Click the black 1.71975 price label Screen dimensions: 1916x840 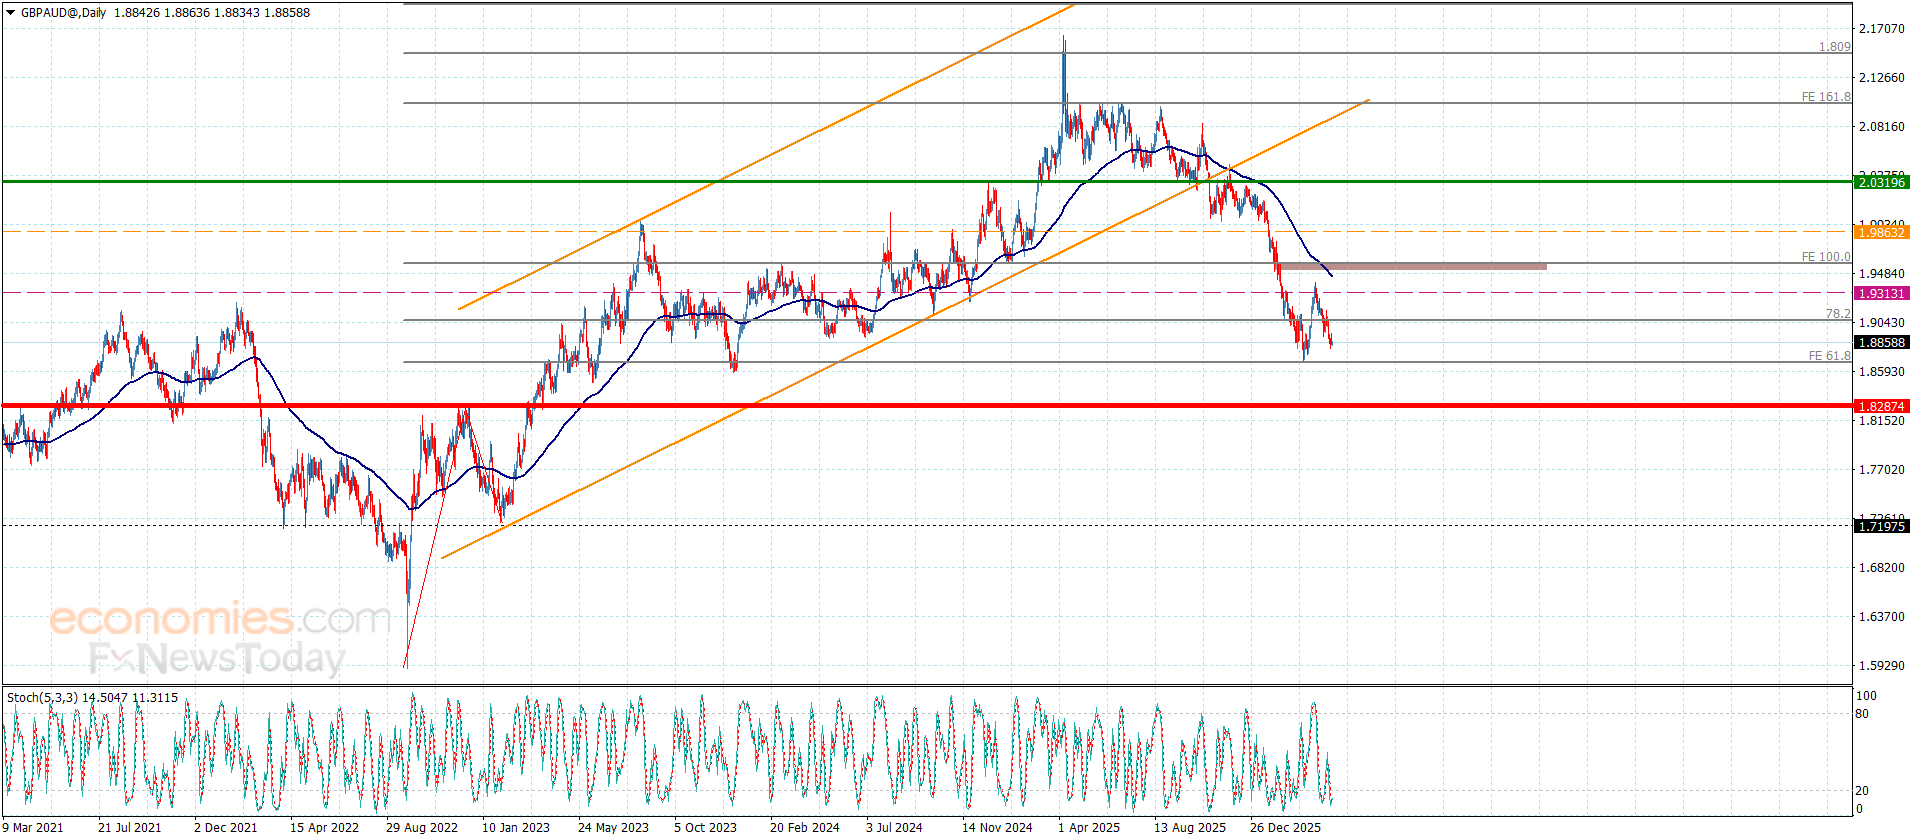(x=1881, y=526)
